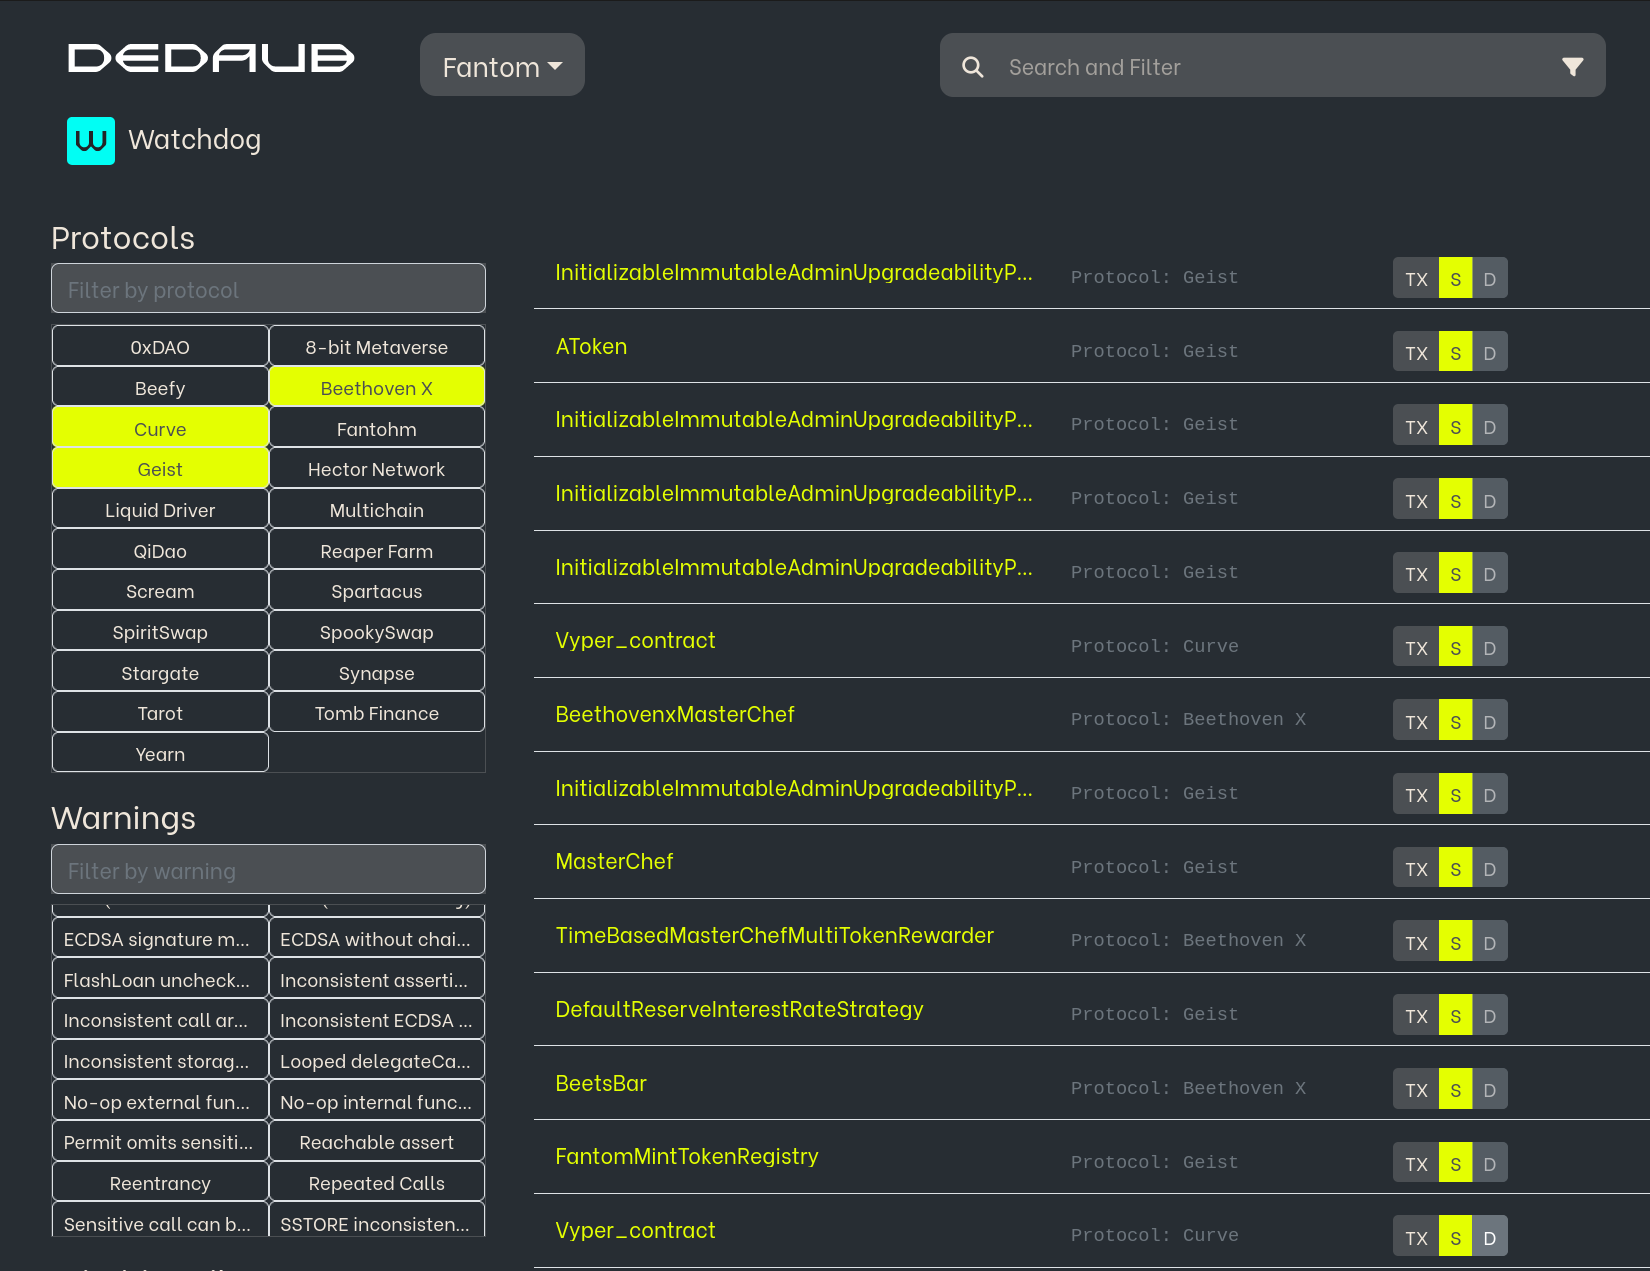Toggle the FlashLoan unchecked warning filter
This screenshot has width=1650, height=1271.
[160, 980]
